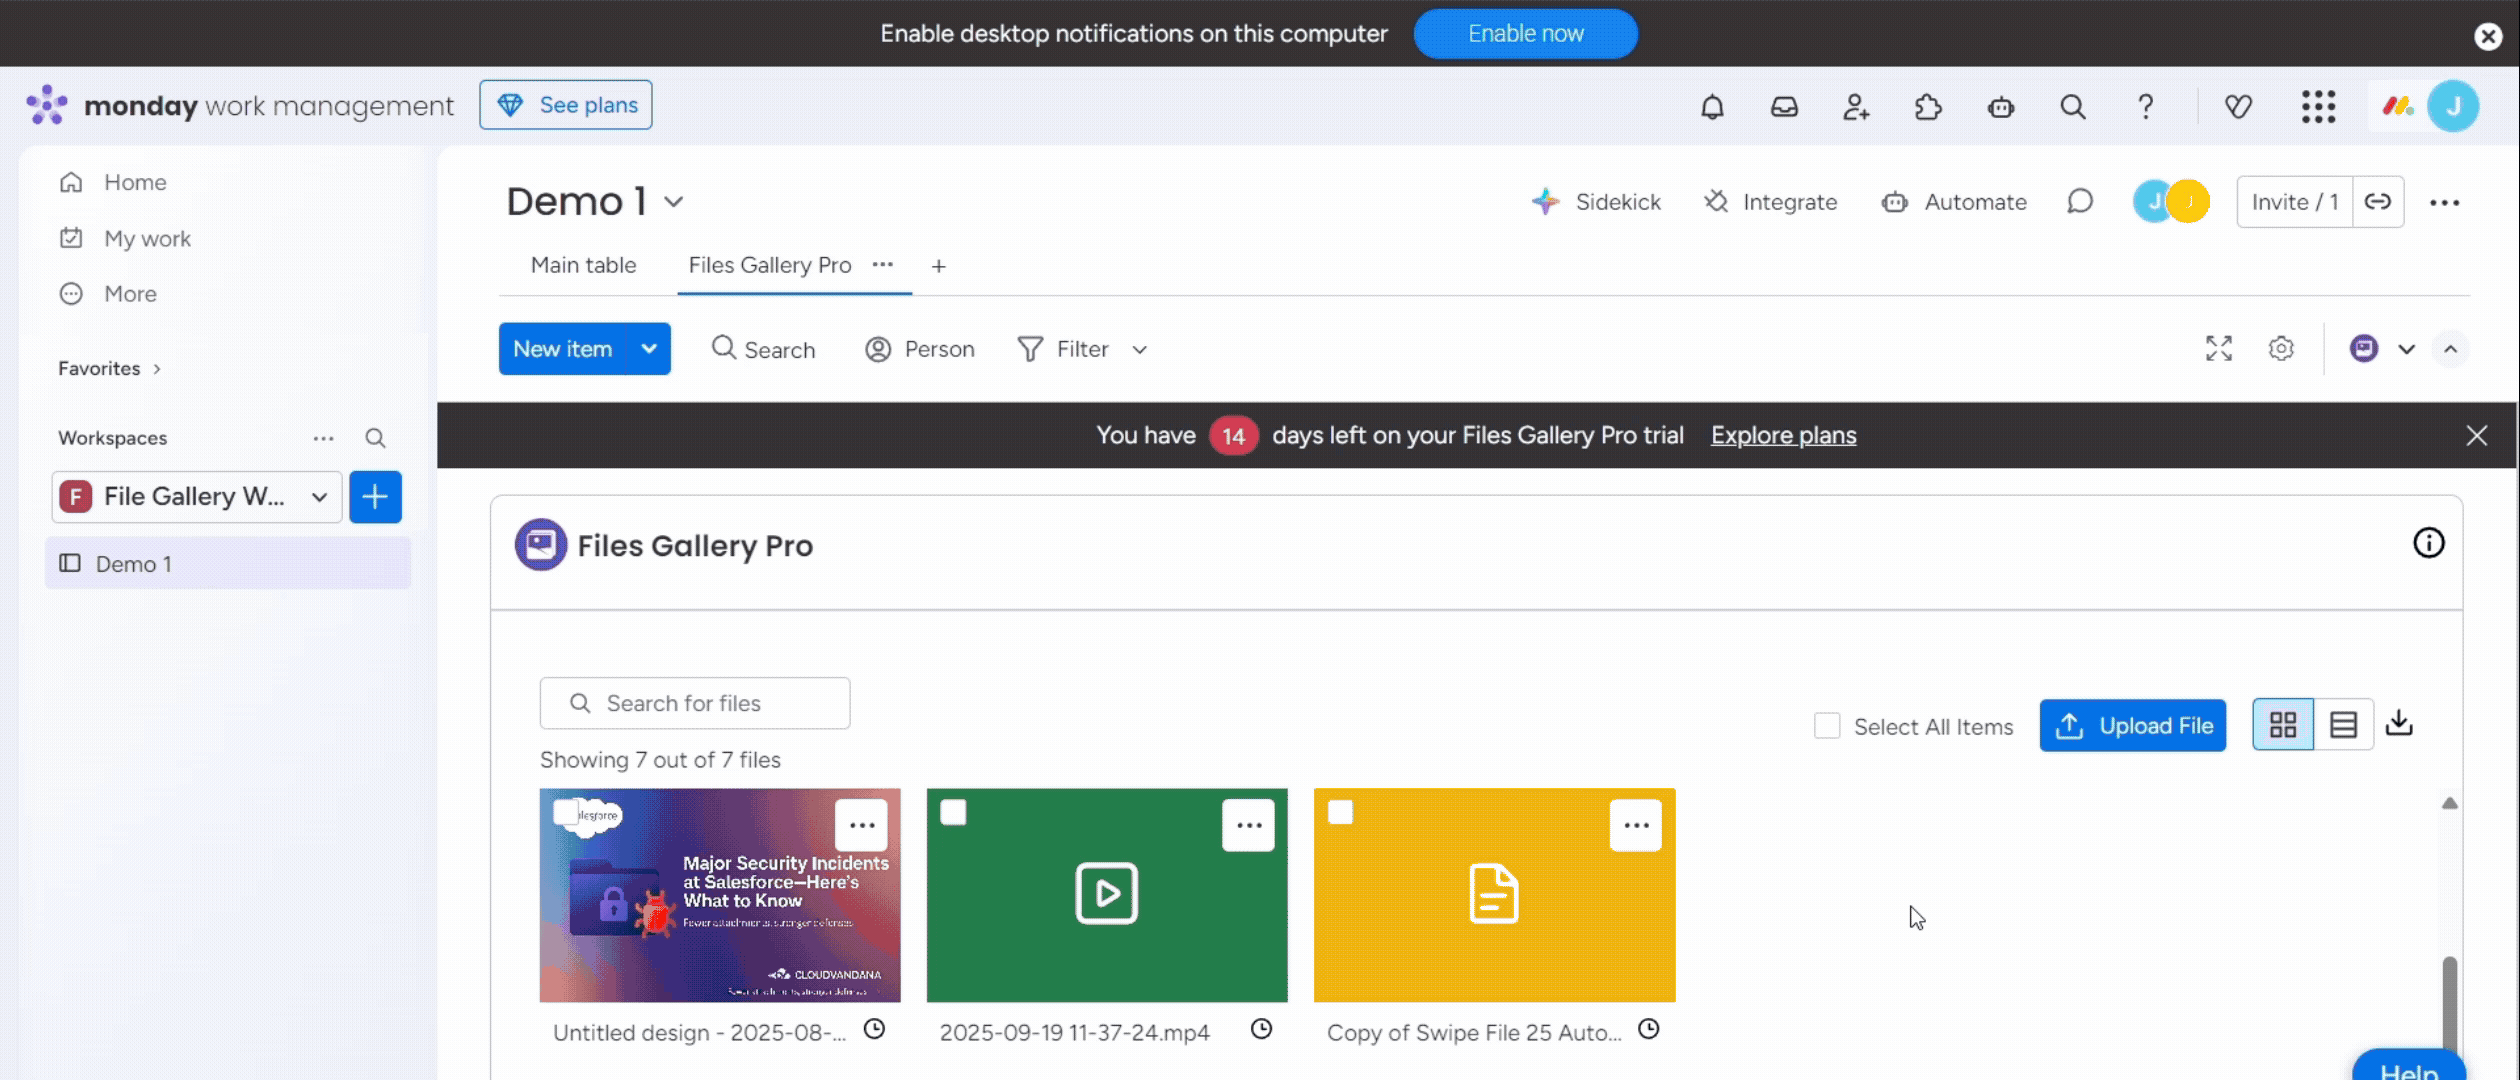
Task: Open My work in the sidebar
Action: point(147,239)
